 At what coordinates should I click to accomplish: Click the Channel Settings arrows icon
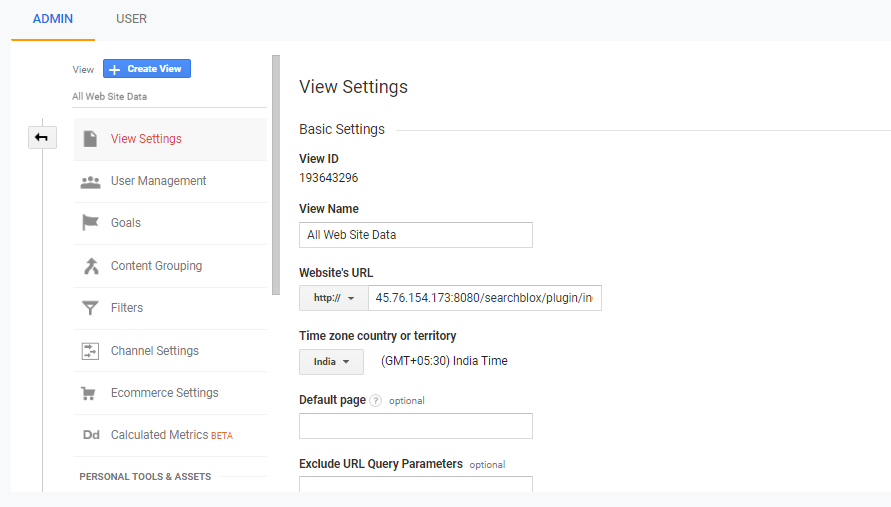91,351
